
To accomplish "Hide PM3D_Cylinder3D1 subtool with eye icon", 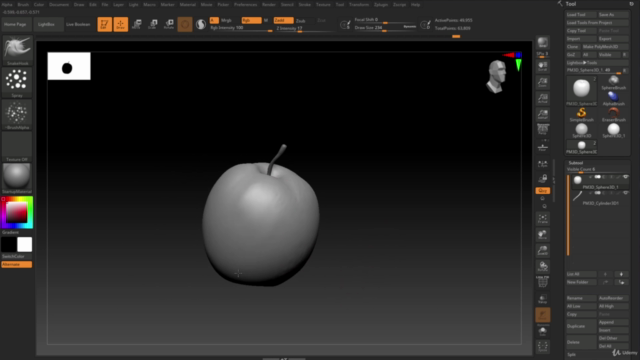I will click(x=625, y=193).
